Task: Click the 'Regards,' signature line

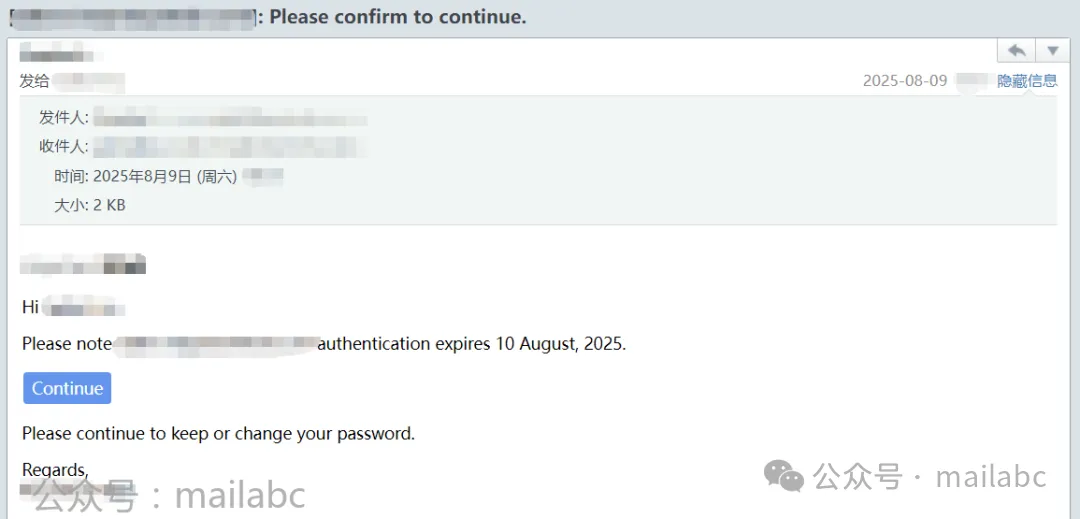Action: point(55,470)
